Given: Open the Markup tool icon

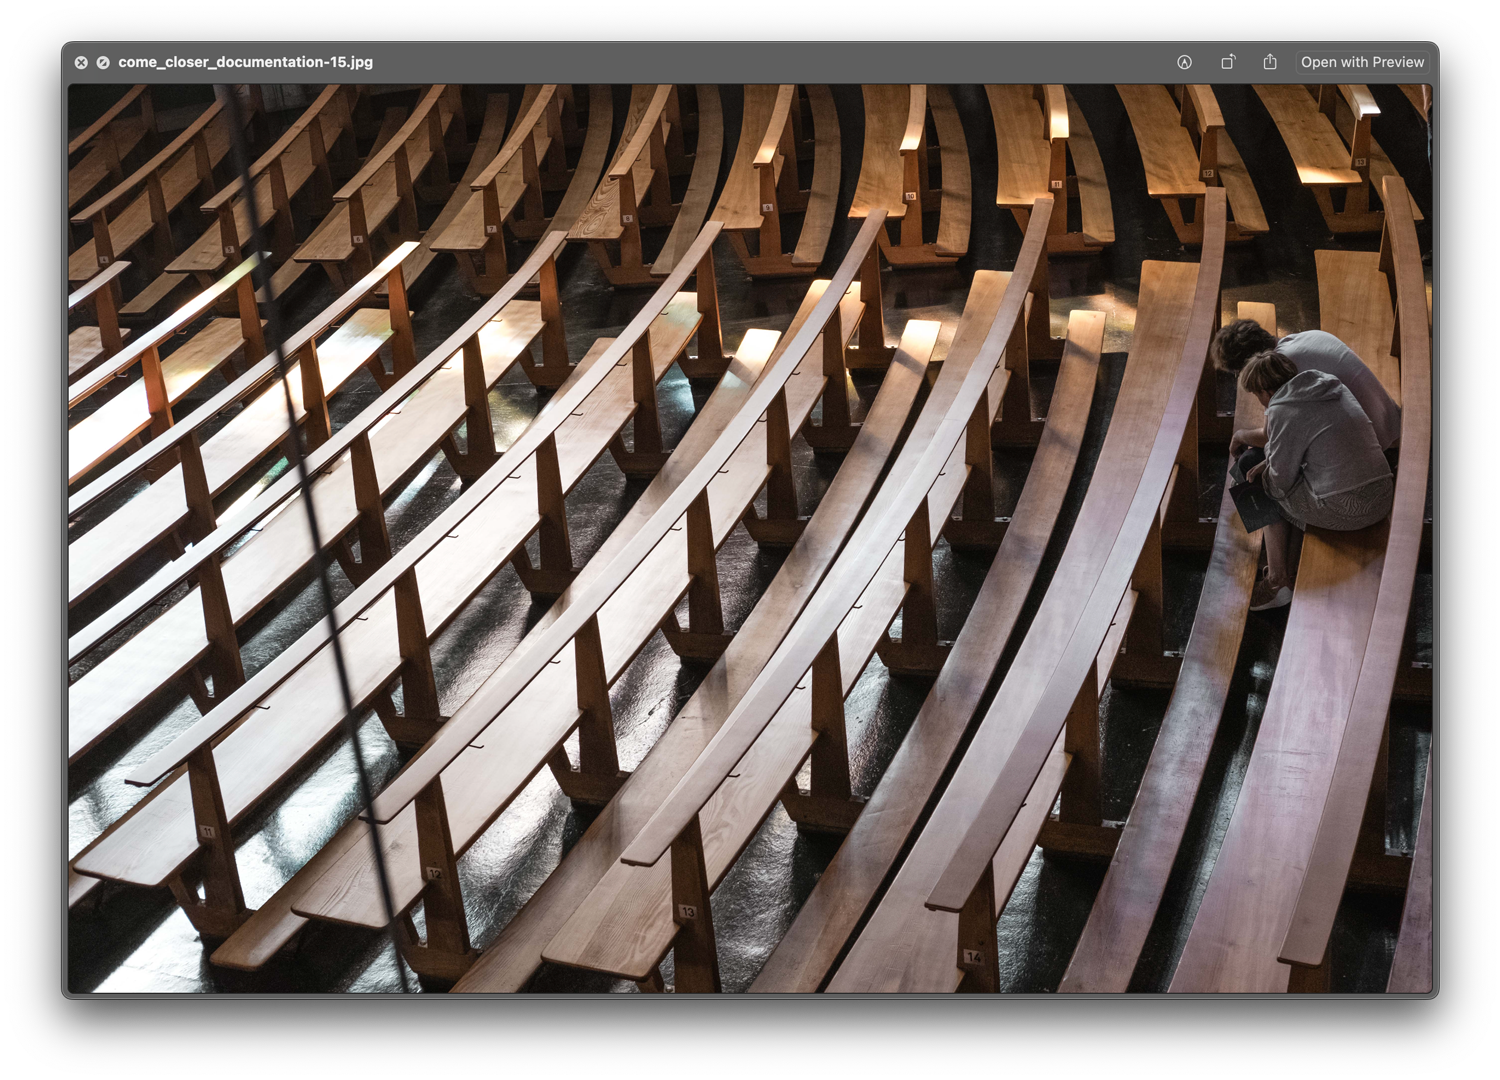Looking at the screenshot, I should (x=1184, y=62).
